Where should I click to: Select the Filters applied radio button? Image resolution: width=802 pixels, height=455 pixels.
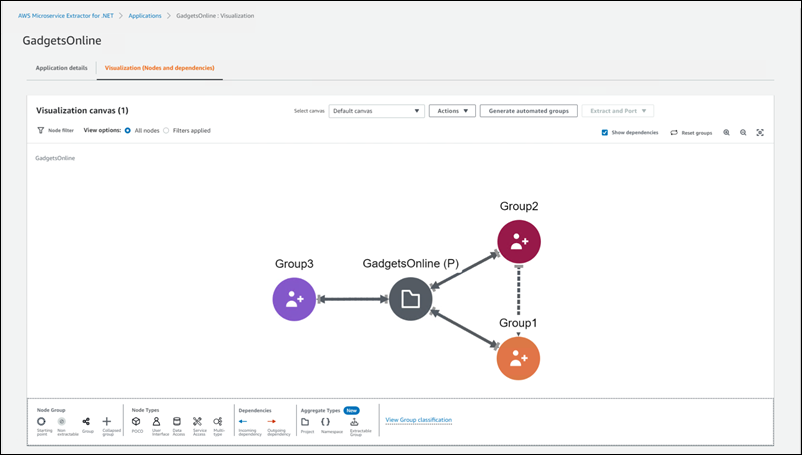pos(166,130)
